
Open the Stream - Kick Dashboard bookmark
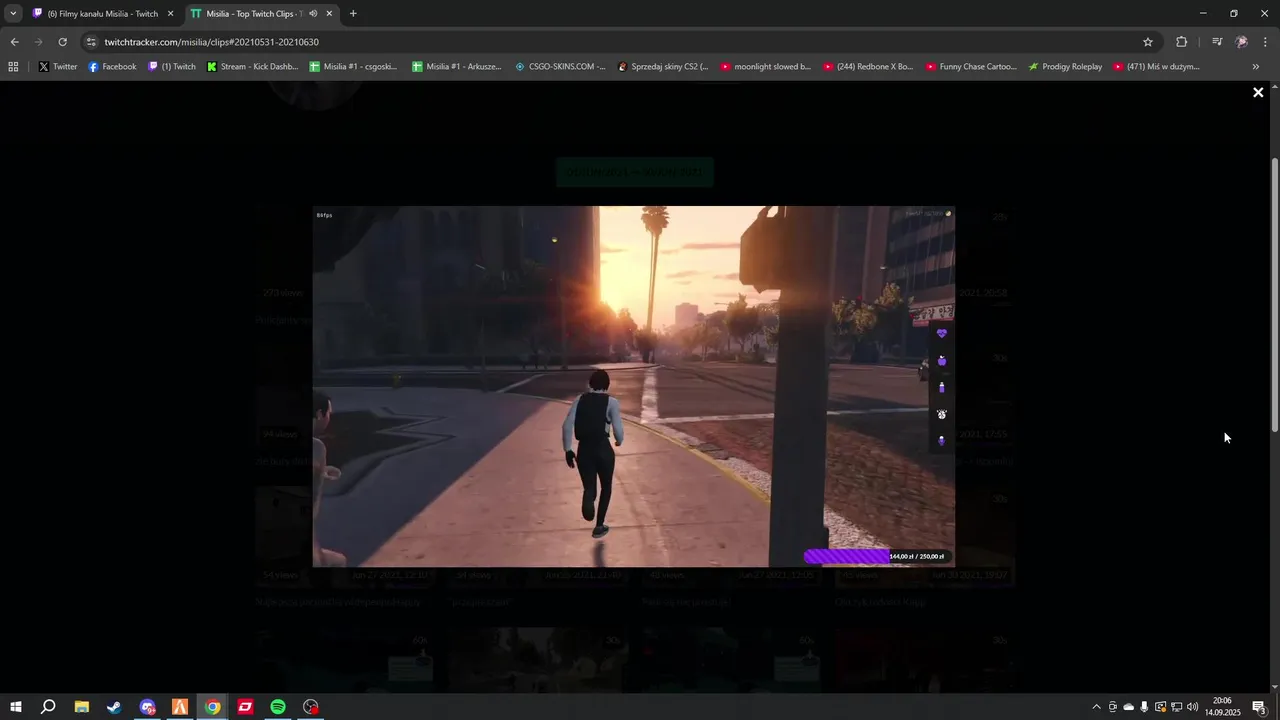click(x=253, y=67)
